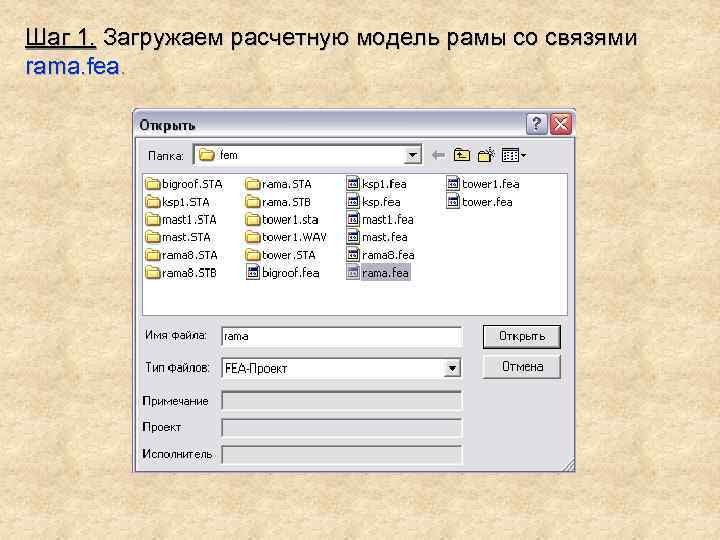Create a new folder
The image size is (720, 540).
[486, 155]
